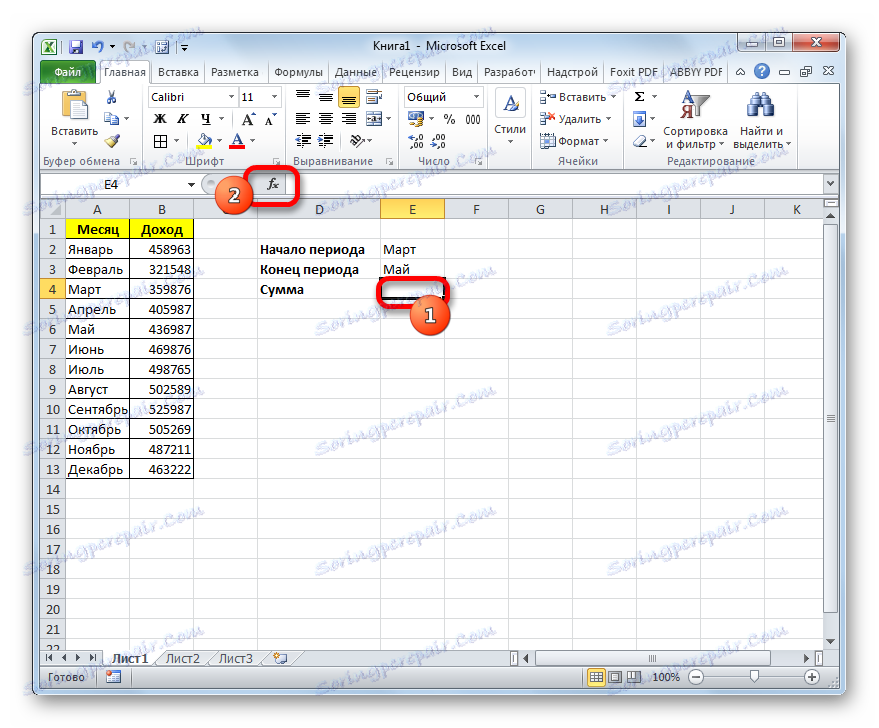Align text to middle of cell
879x728 pixels.
pos(326,98)
